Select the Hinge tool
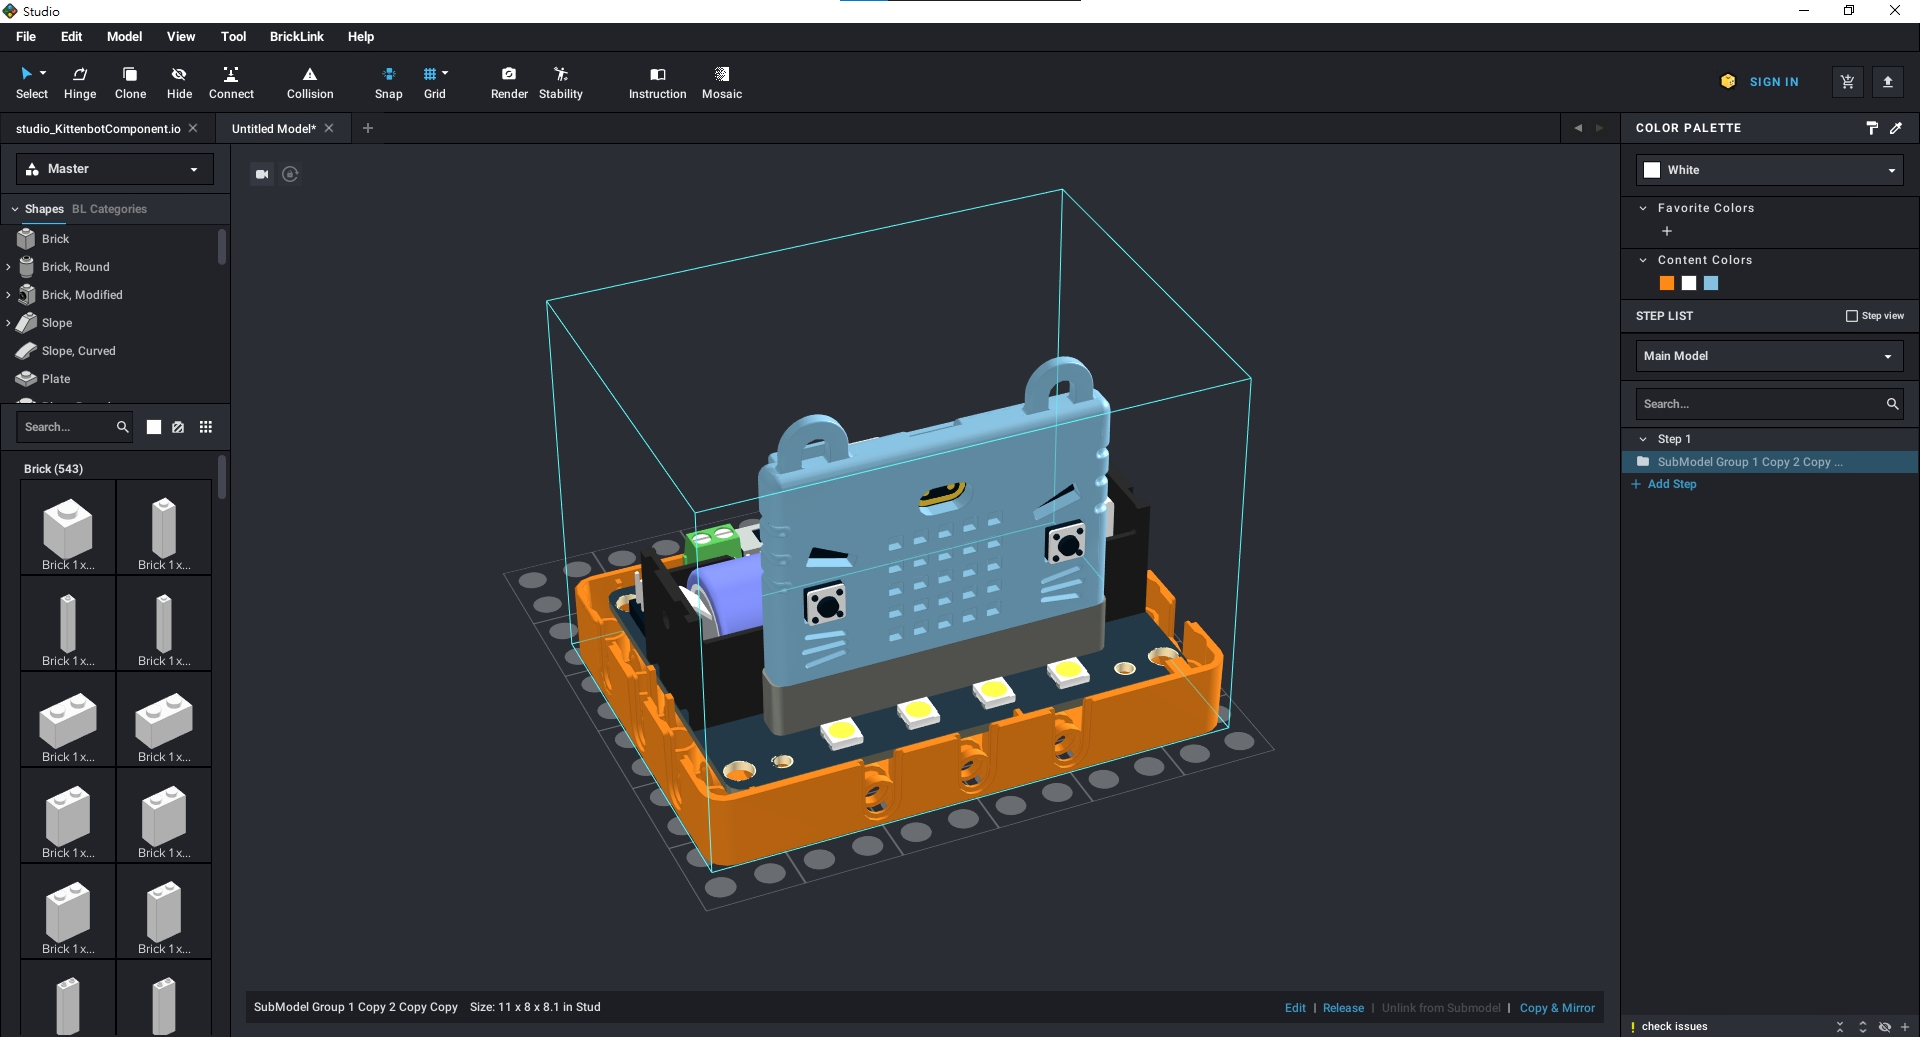The height and width of the screenshot is (1037, 1920). 80,82
